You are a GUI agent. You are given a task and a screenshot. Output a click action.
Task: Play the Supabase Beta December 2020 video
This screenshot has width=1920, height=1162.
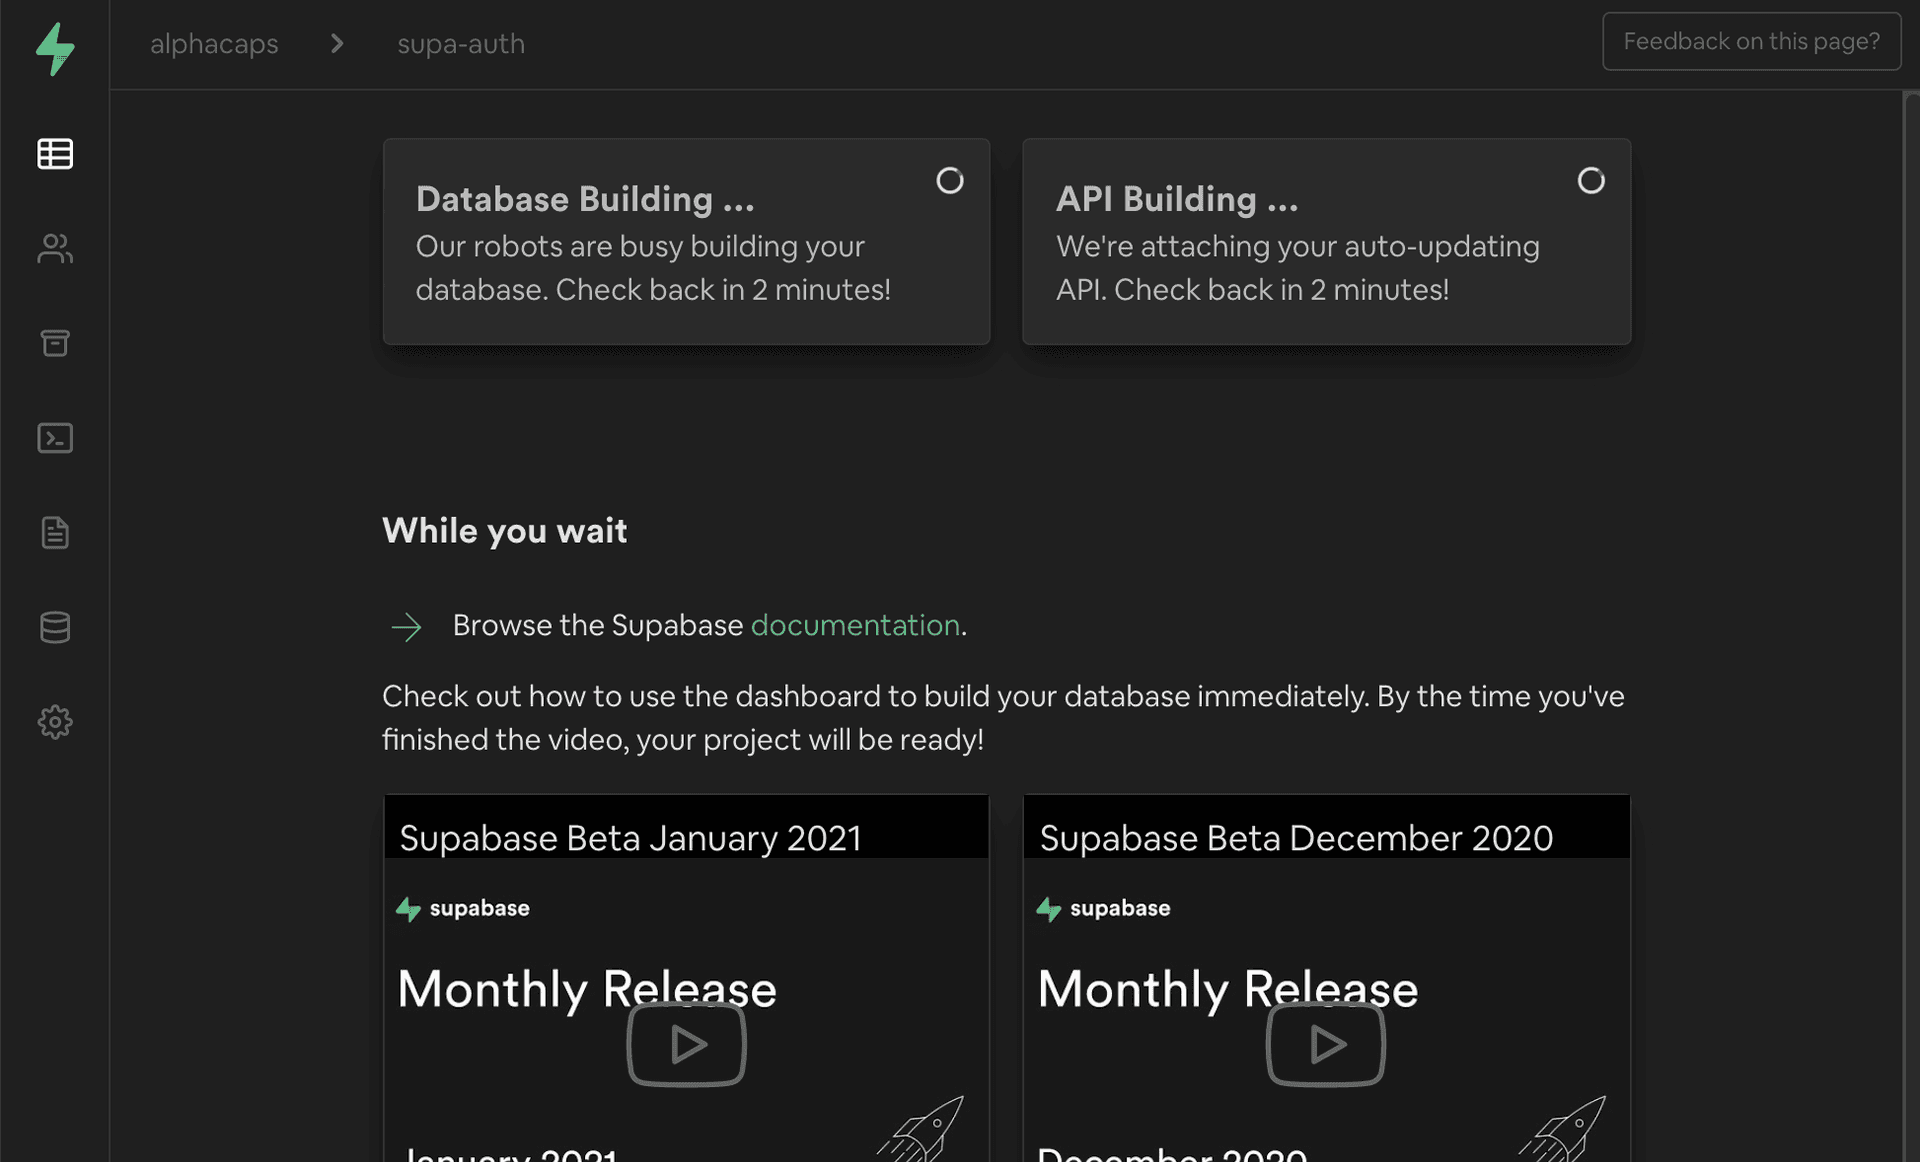tap(1326, 1044)
